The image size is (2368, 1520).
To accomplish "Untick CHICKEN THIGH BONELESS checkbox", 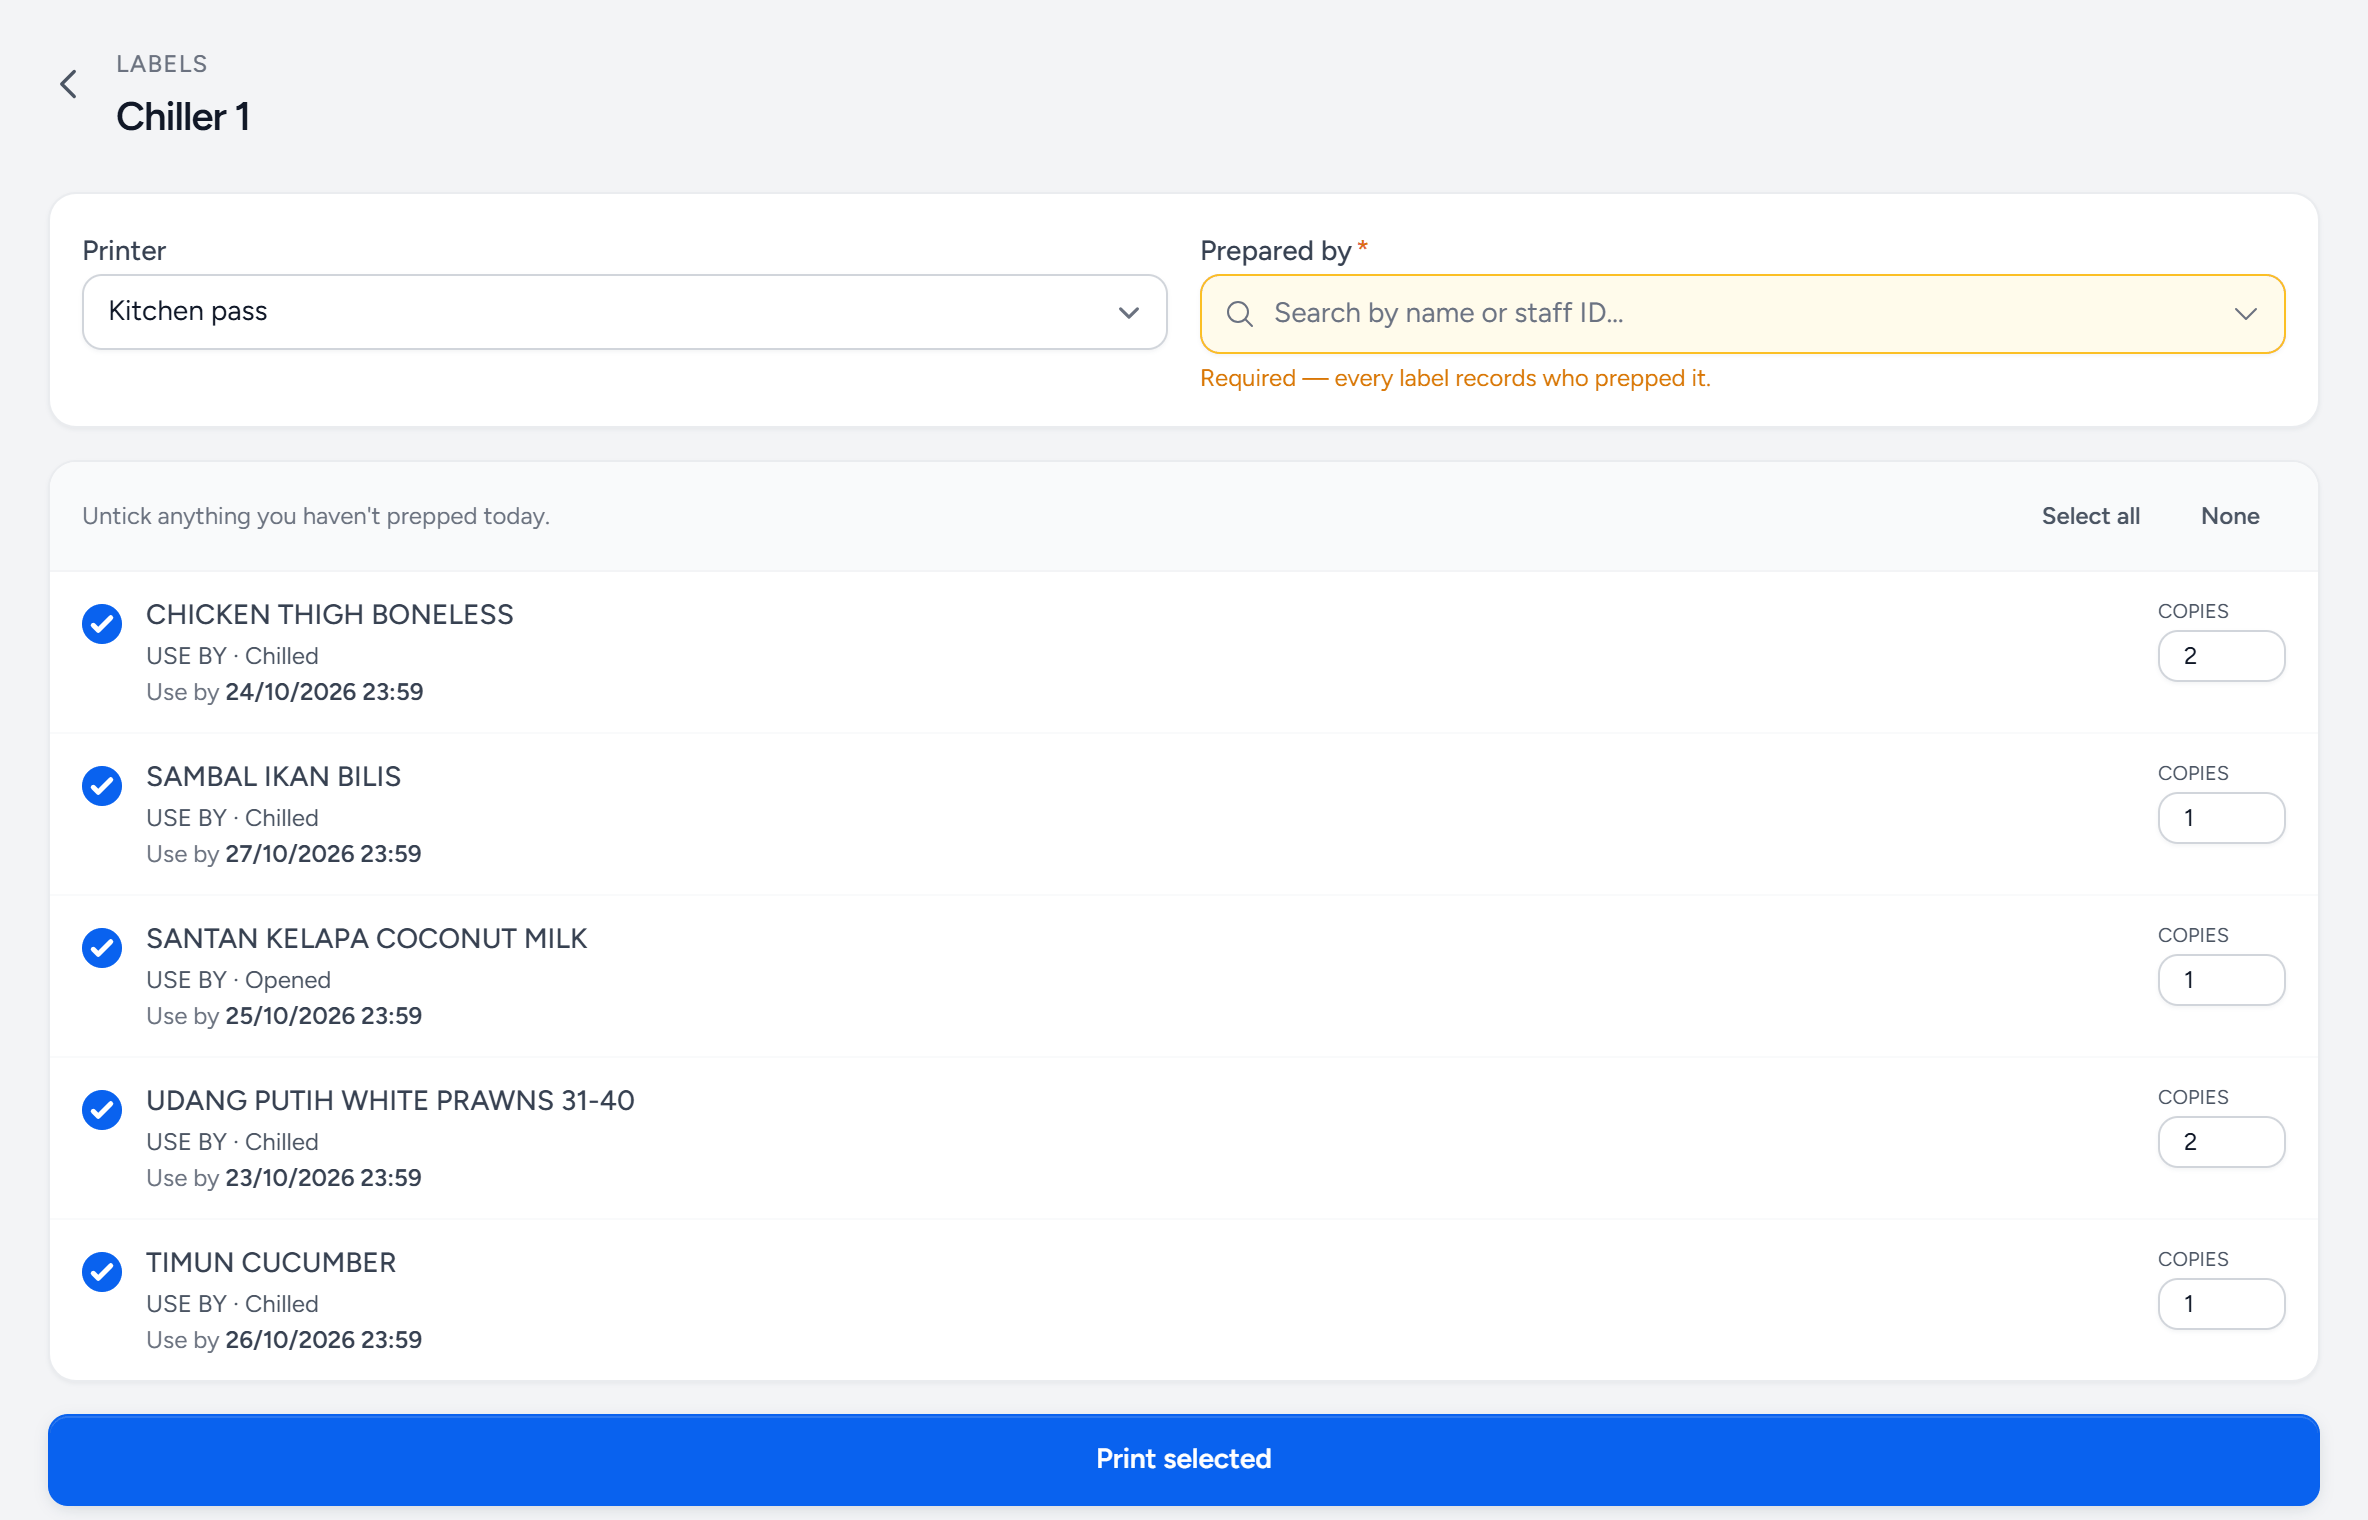I will point(102,624).
